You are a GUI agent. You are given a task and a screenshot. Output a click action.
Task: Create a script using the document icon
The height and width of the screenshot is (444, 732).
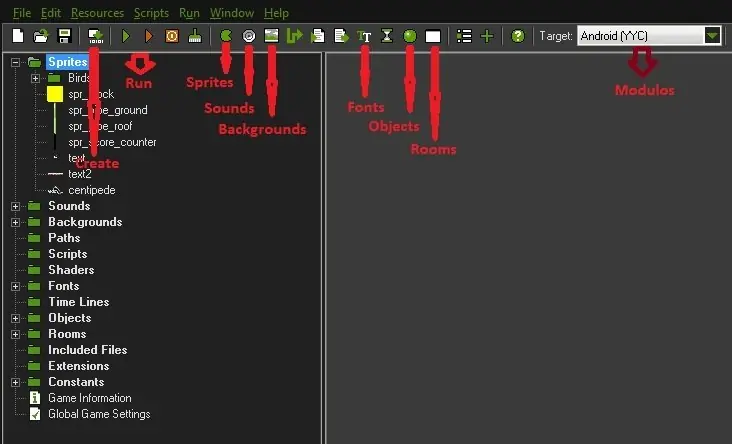click(x=318, y=36)
